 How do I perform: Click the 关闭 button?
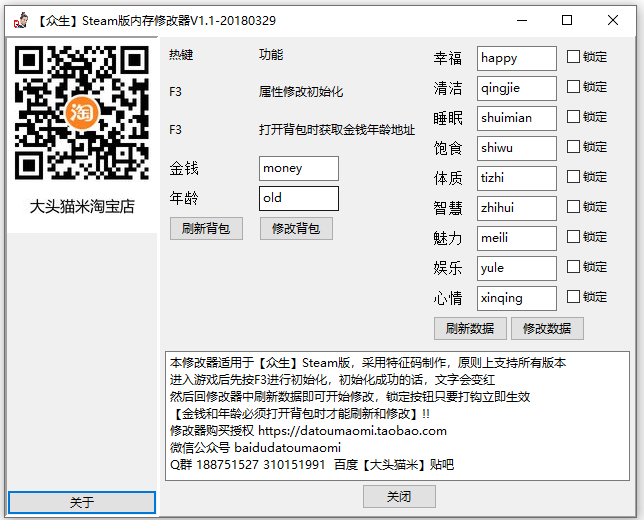[x=399, y=496]
